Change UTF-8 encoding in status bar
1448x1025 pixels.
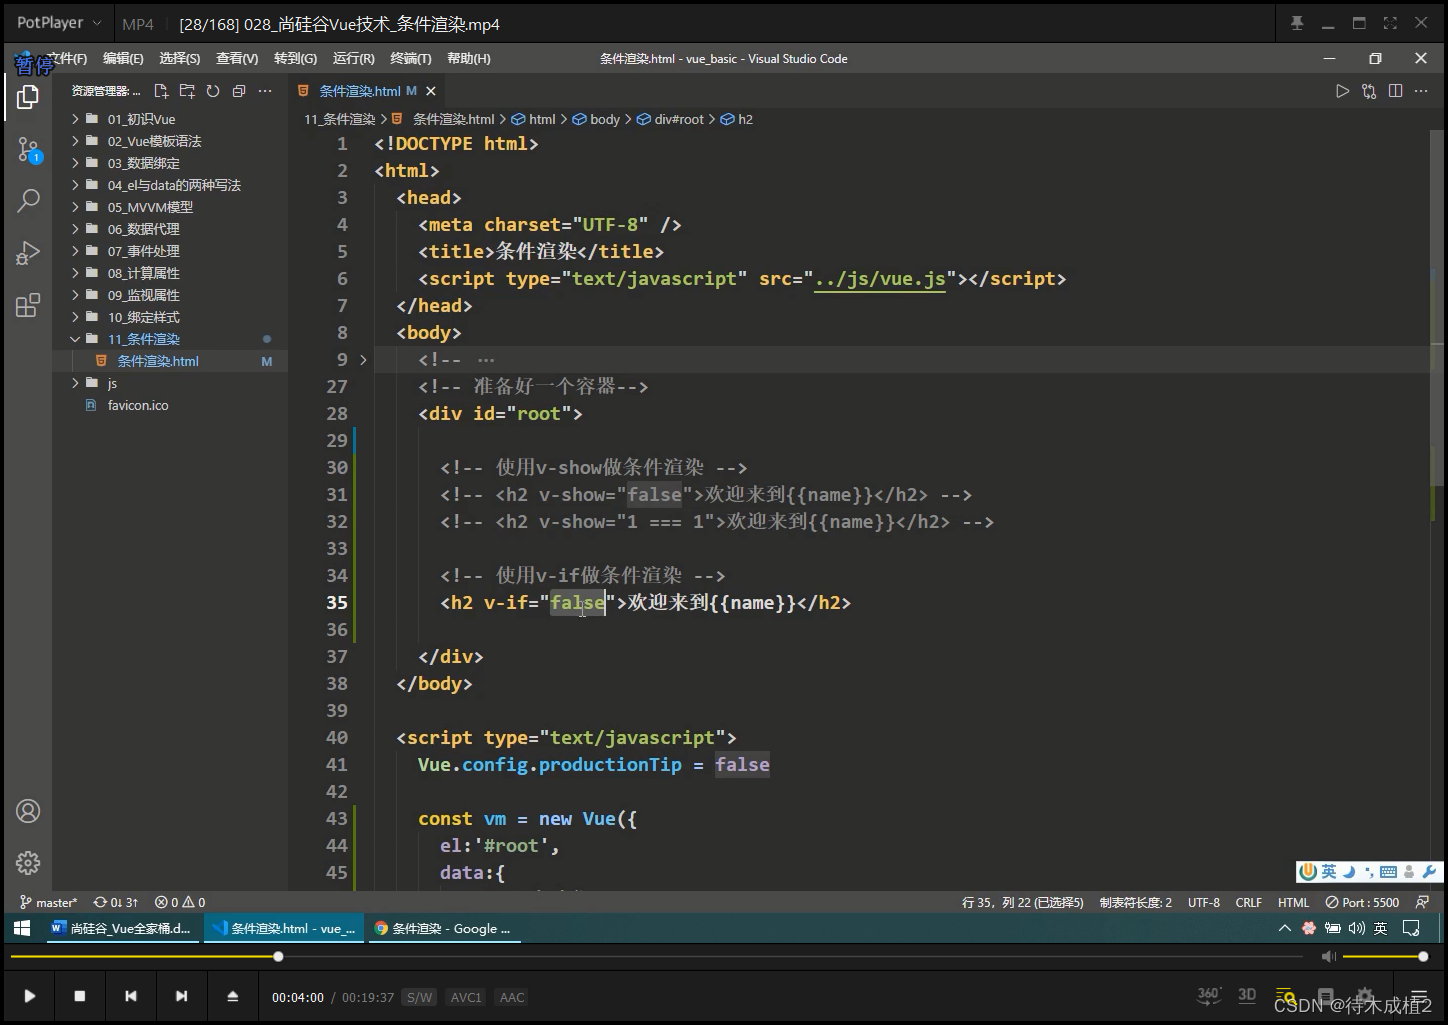click(1204, 902)
